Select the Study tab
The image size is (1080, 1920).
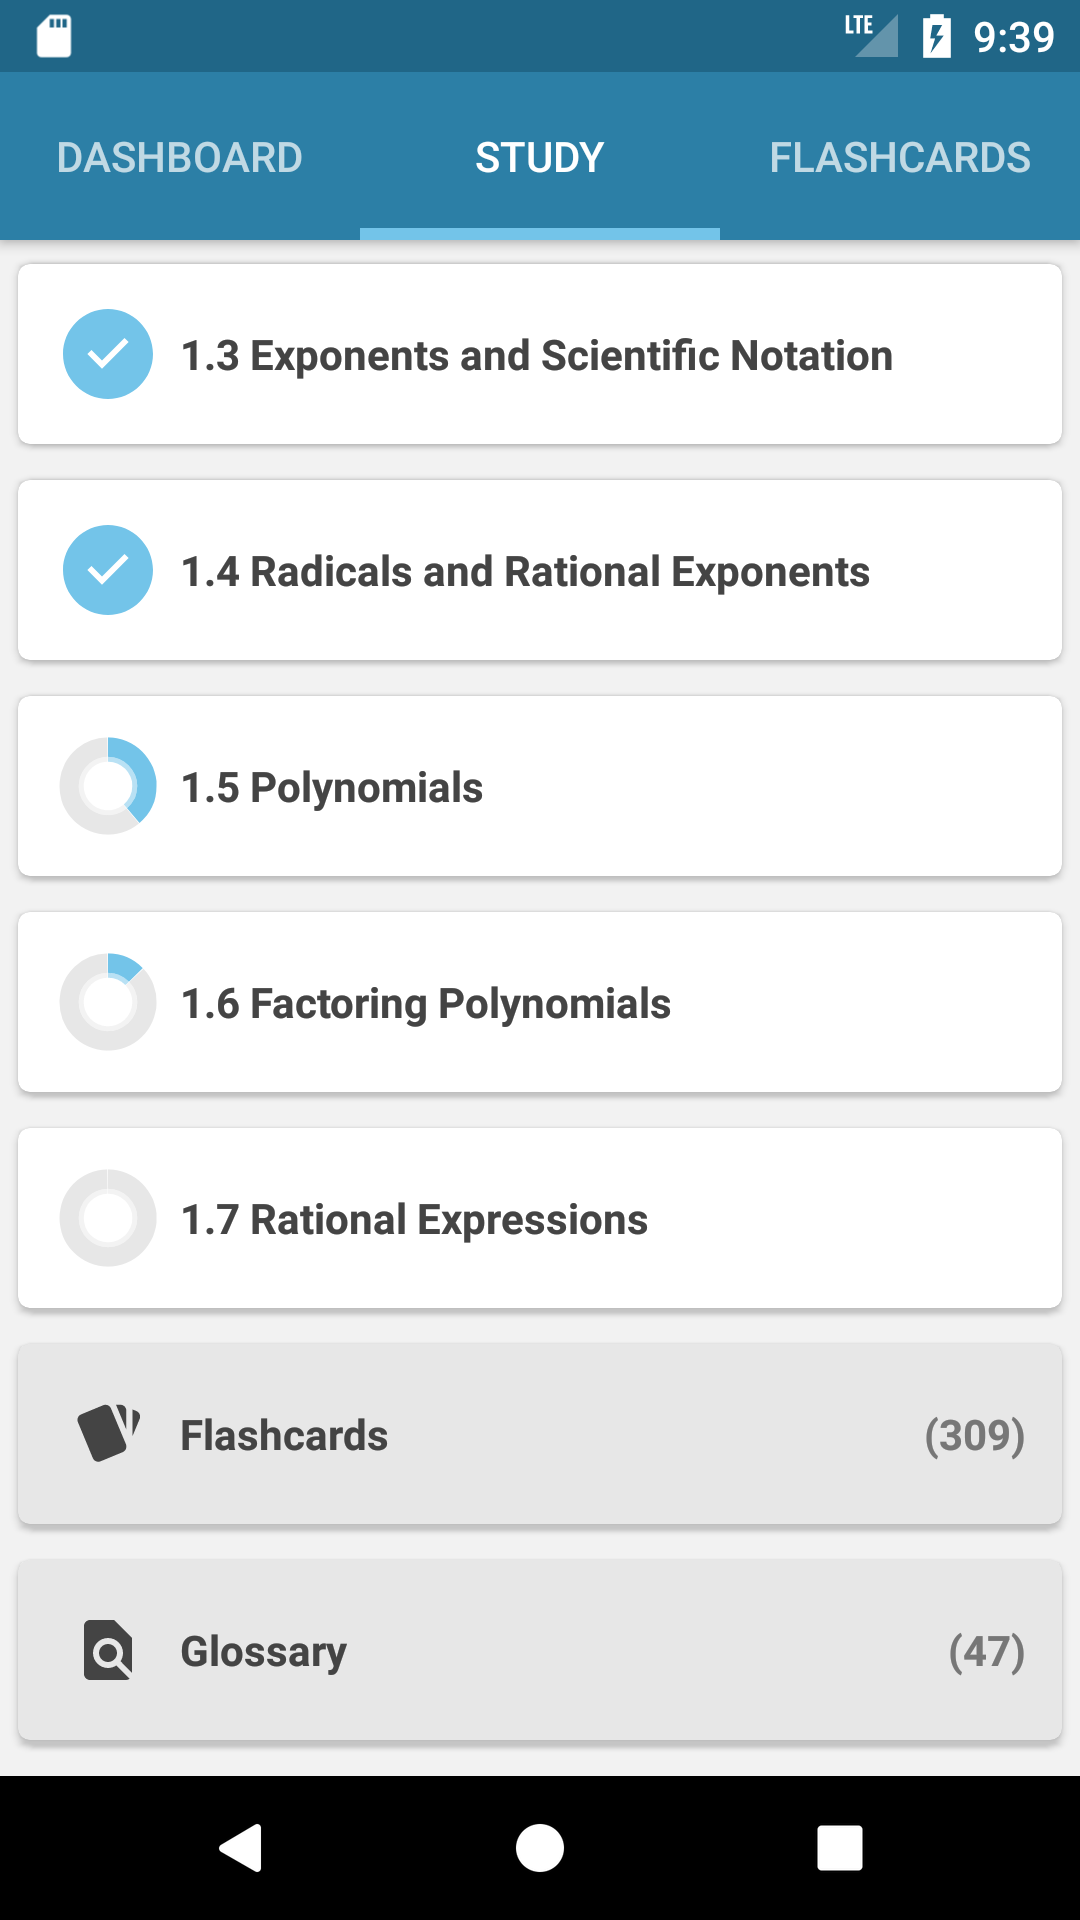coord(540,157)
